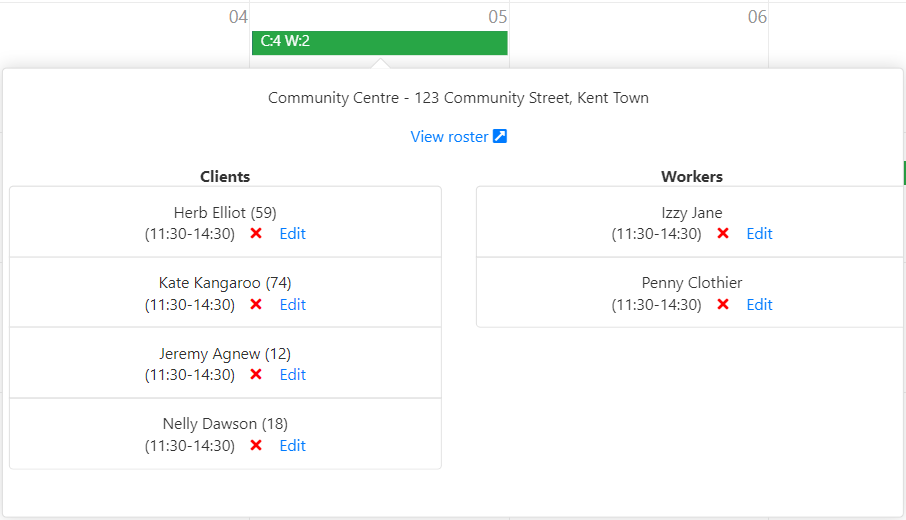Edit Izzy Jane's shift
906x520 pixels.
click(759, 233)
